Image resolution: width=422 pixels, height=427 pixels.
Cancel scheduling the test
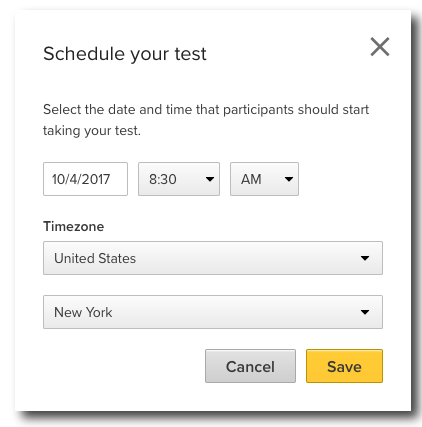250,366
